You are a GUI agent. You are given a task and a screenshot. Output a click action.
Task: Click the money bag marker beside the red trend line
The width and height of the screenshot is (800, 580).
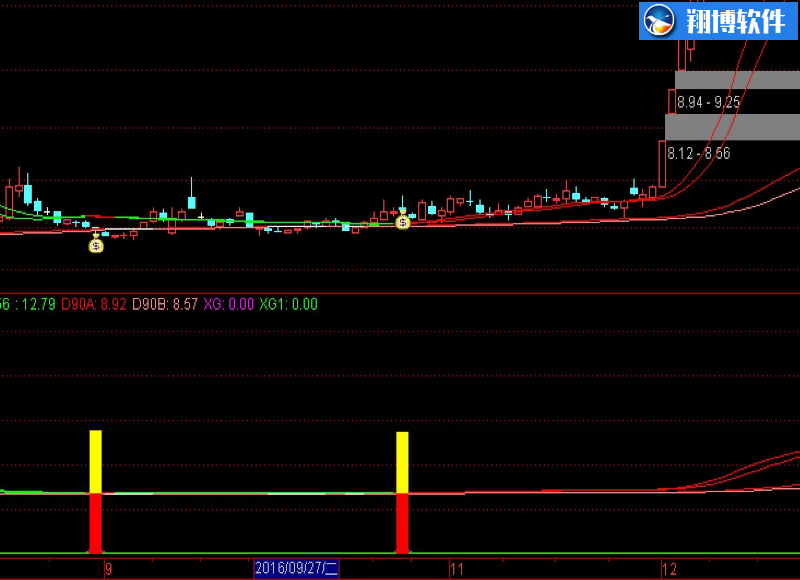(403, 222)
